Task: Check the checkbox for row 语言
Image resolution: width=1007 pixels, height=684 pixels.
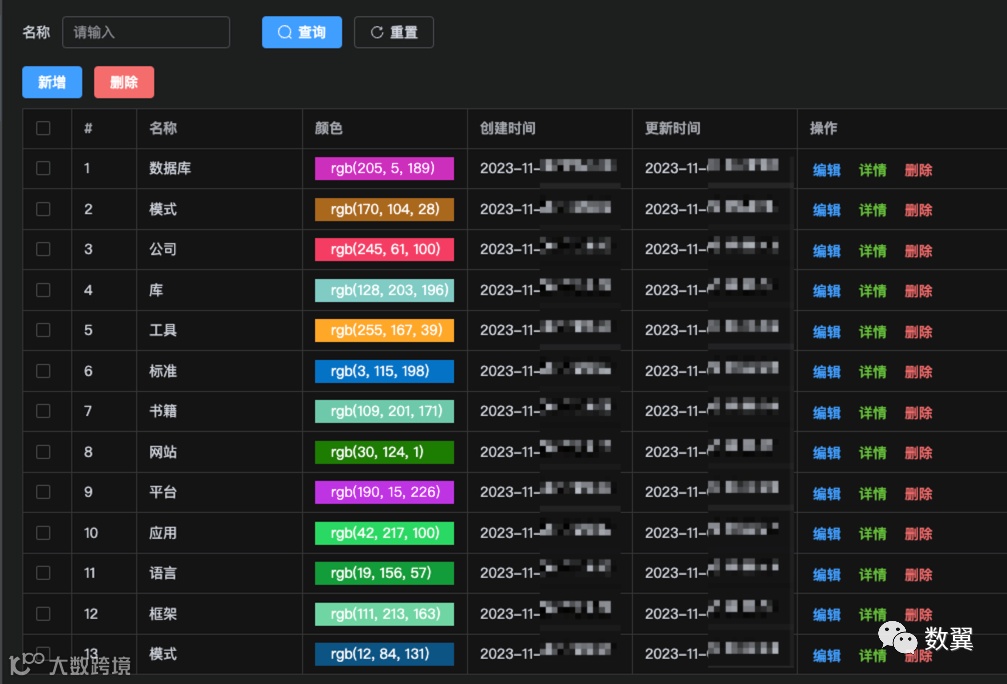Action: point(43,573)
